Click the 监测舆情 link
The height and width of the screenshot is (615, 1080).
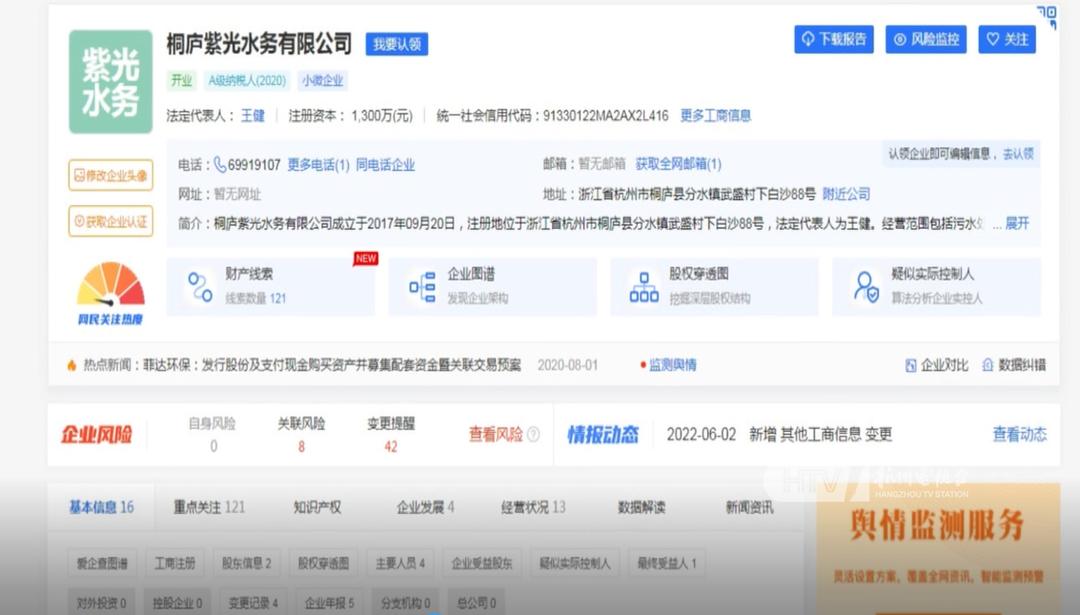(673, 365)
